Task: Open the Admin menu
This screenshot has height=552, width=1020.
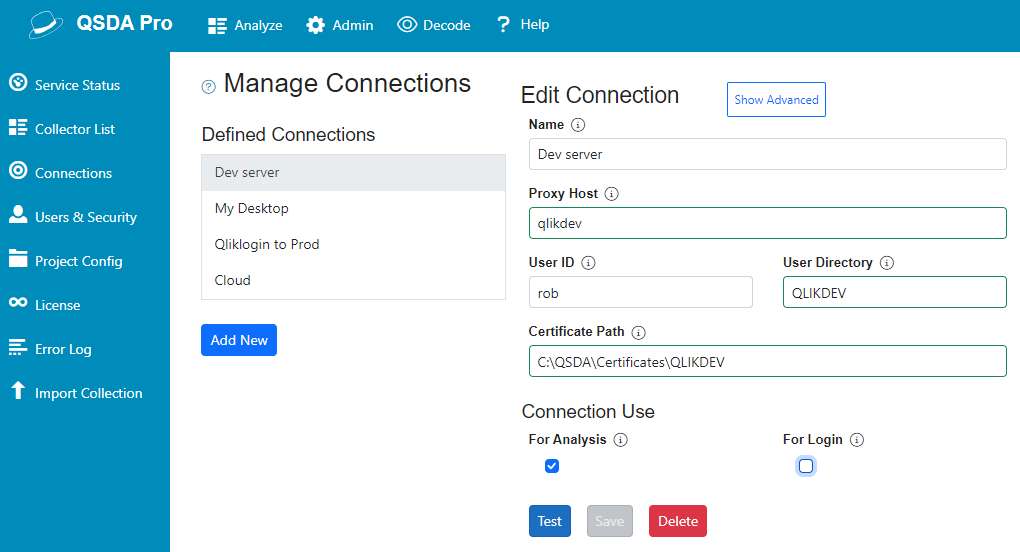Action: pyautogui.click(x=340, y=25)
